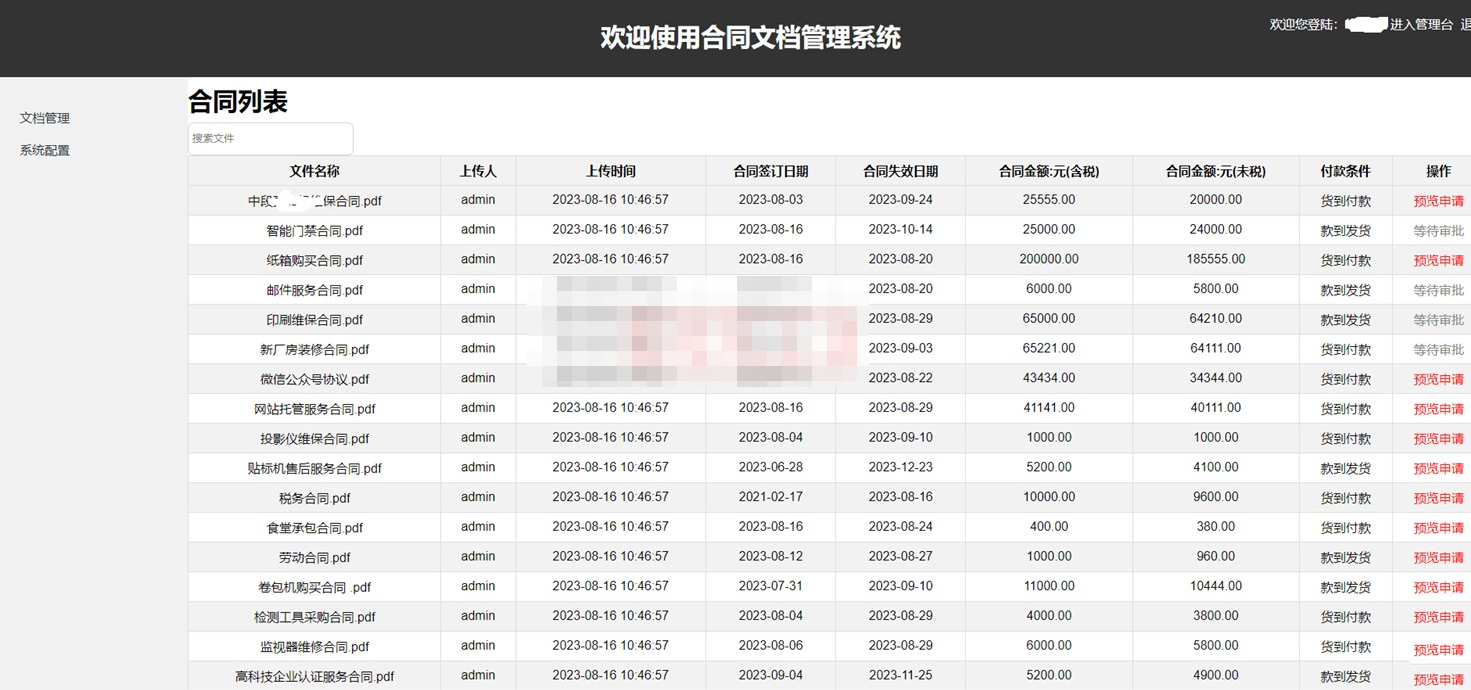Select file name 税务合同.pdf
Viewport: 1471px width, 690px height.
click(x=314, y=498)
